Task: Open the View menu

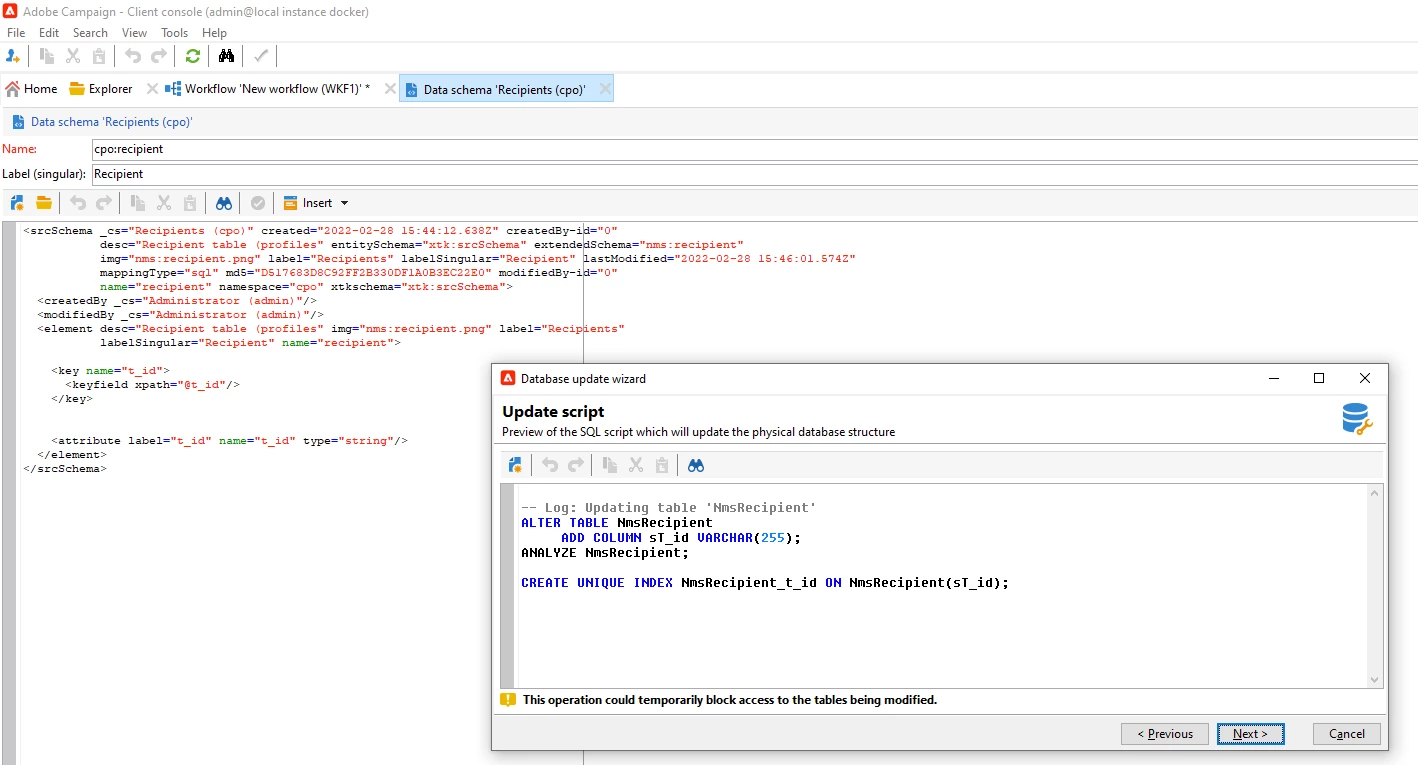Action: click(x=135, y=33)
